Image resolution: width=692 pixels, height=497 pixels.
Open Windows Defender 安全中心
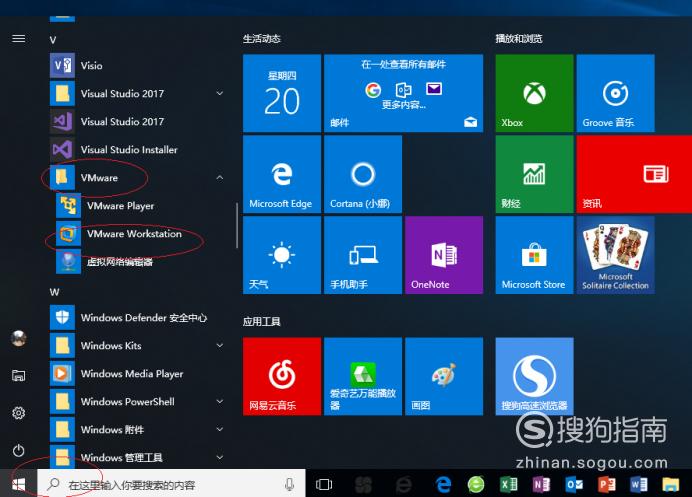137,317
